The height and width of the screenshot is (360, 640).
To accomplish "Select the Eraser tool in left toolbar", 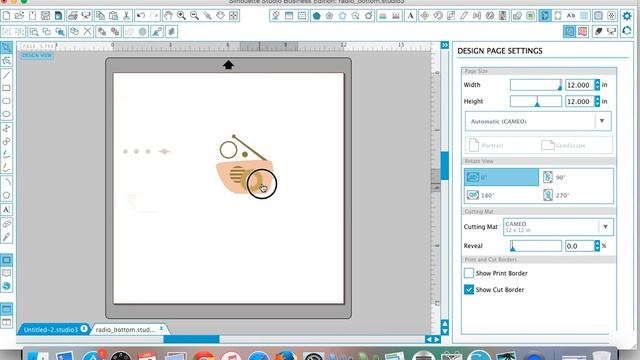I will 7,224.
